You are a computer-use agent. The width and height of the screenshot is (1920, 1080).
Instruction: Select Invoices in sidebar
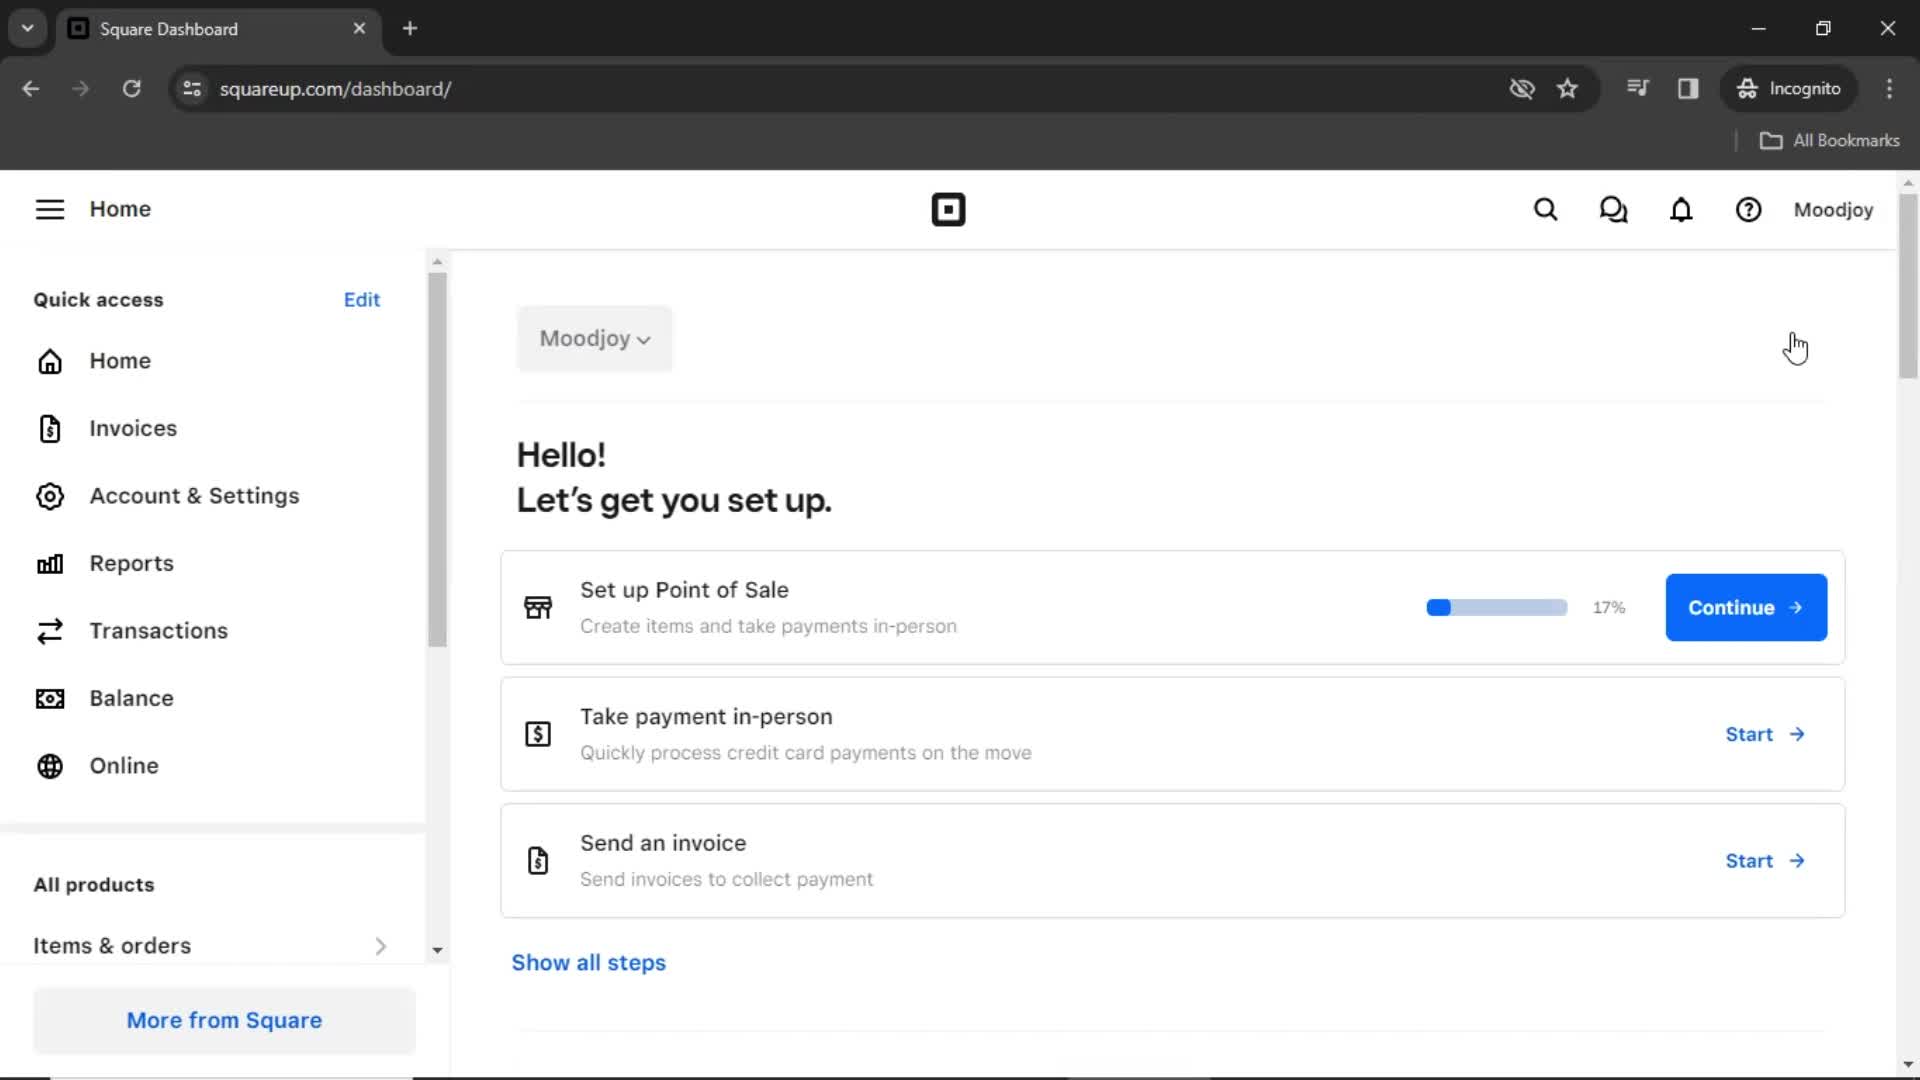(133, 428)
